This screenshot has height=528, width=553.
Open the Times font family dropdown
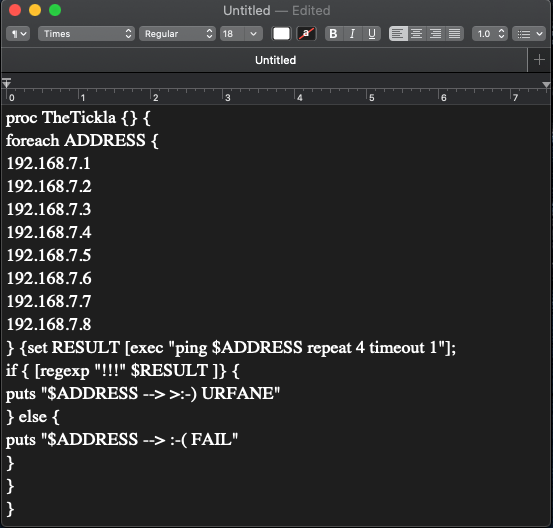tap(86, 34)
